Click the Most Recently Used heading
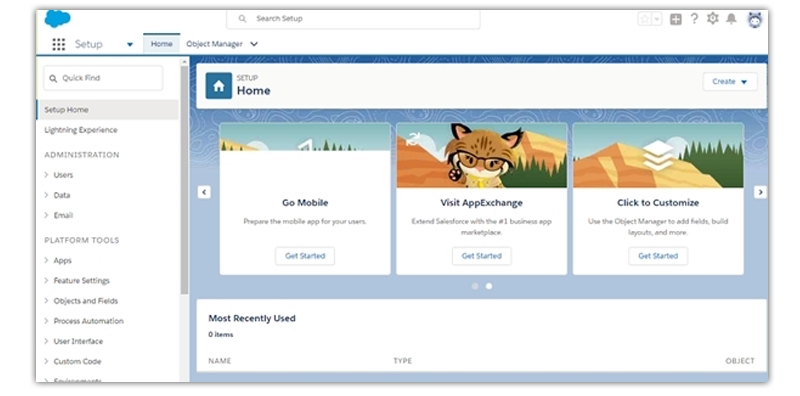The image size is (800, 396). pyautogui.click(x=252, y=318)
